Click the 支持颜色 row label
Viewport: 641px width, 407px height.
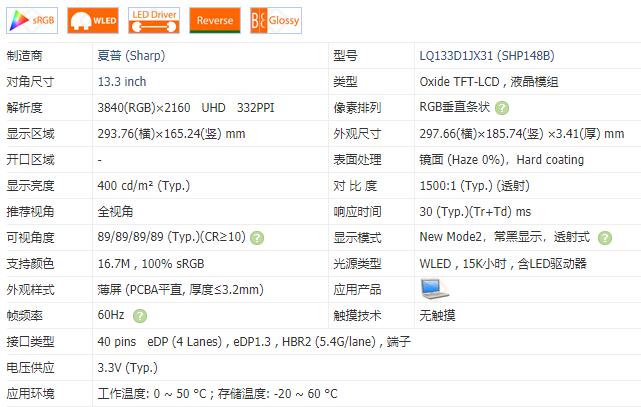coord(30,264)
